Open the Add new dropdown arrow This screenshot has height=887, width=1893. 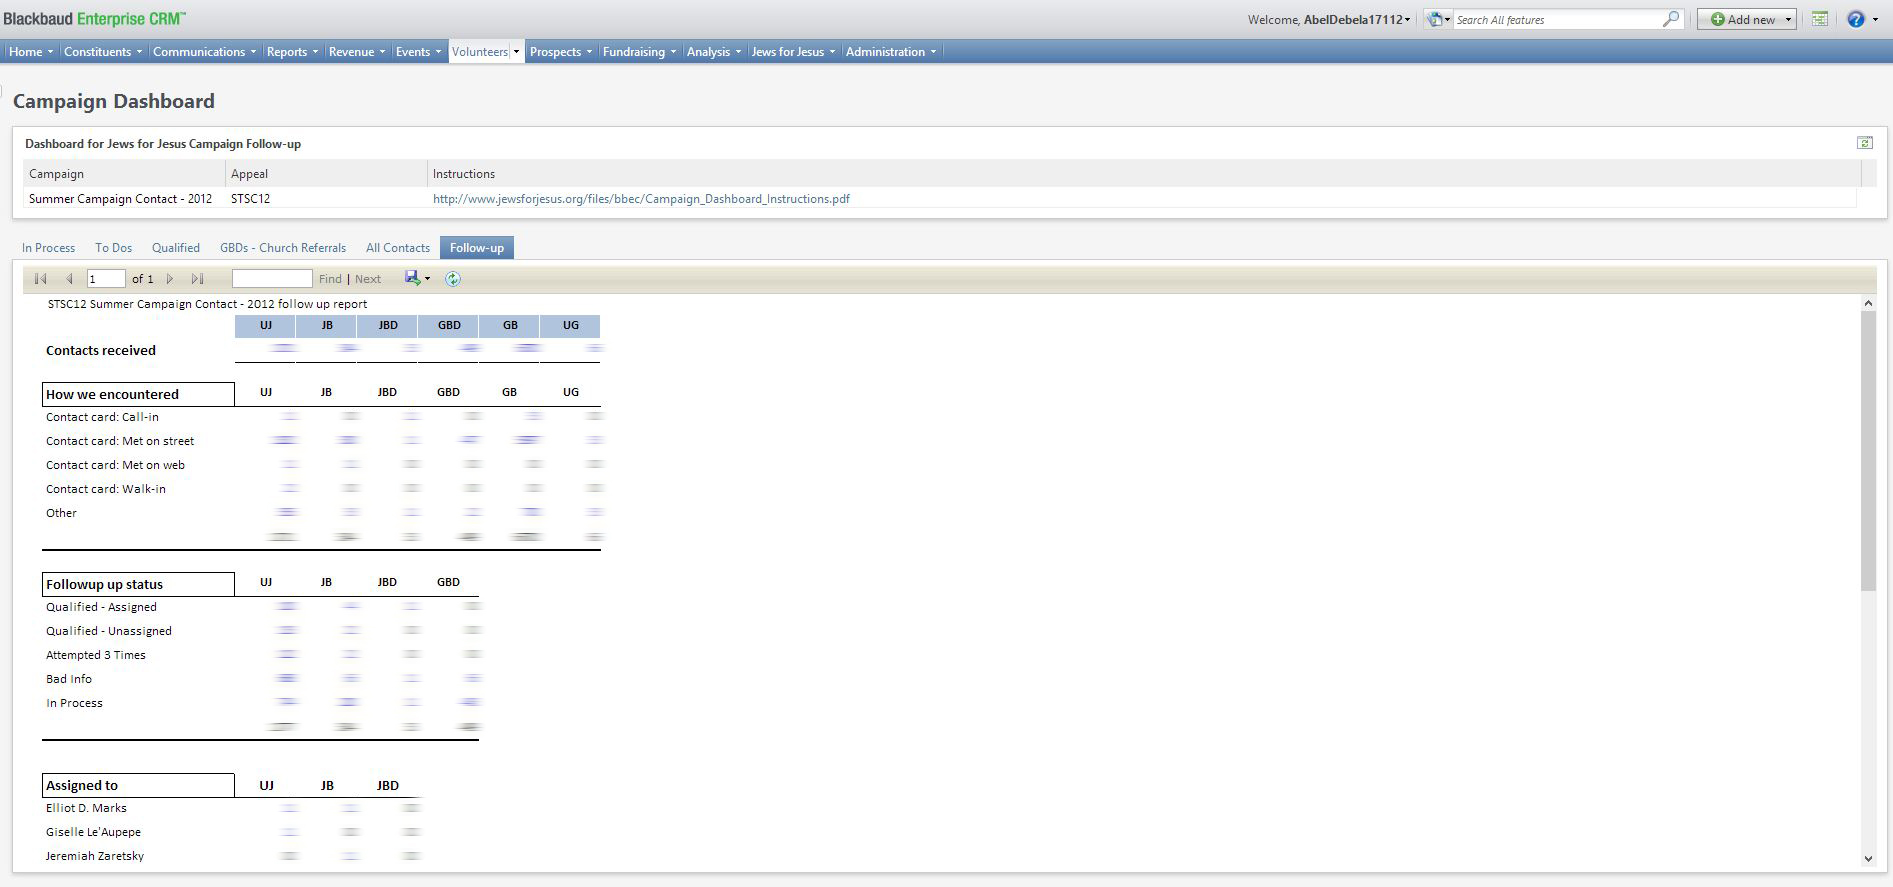click(x=1788, y=20)
